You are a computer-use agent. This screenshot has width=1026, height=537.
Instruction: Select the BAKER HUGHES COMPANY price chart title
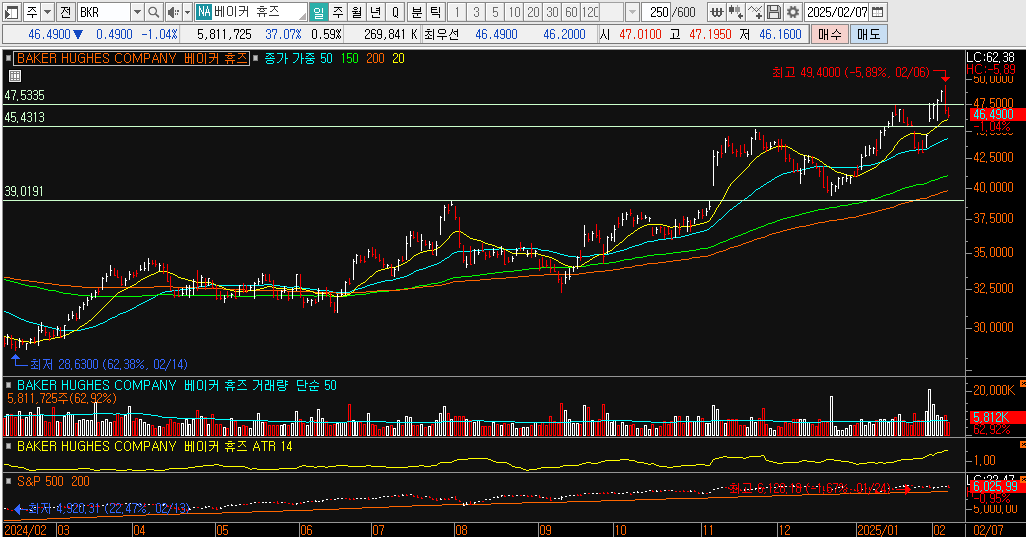(x=133, y=59)
